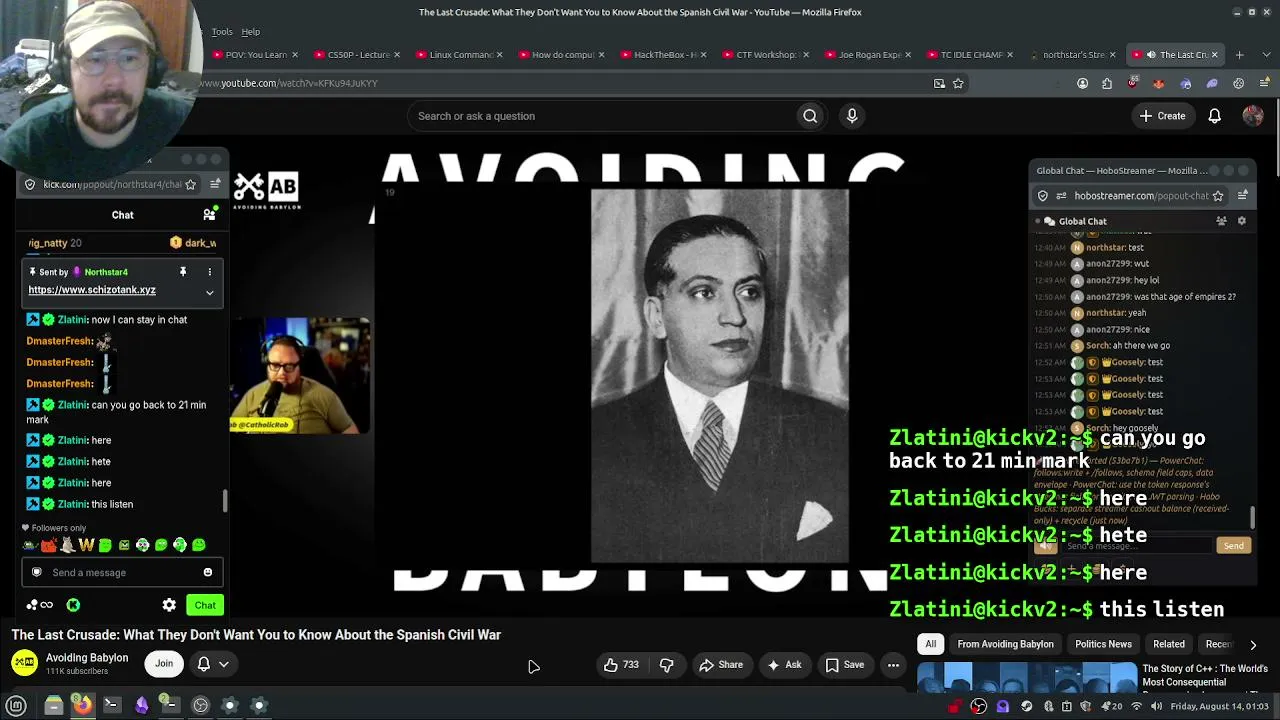Switch to the Linux Command tab
This screenshot has width=1280, height=720.
coord(460,55)
